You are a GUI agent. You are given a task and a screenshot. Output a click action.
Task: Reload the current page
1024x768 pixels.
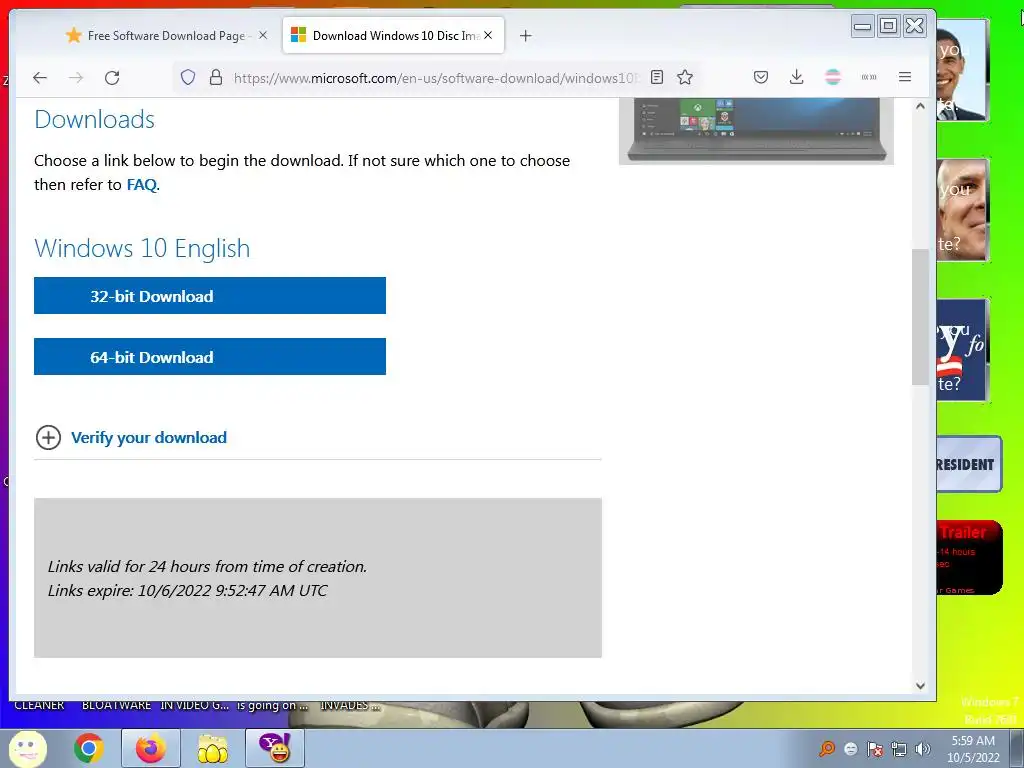[112, 78]
